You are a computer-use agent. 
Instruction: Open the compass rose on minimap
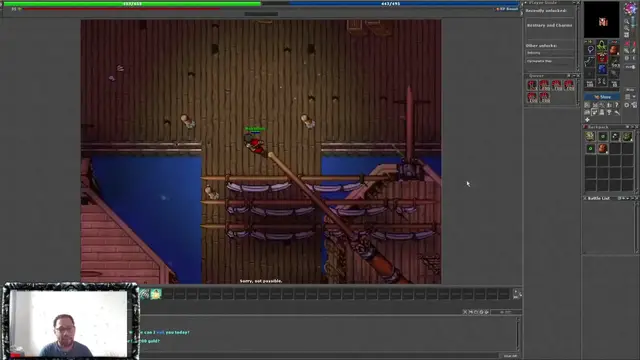(x=630, y=8)
